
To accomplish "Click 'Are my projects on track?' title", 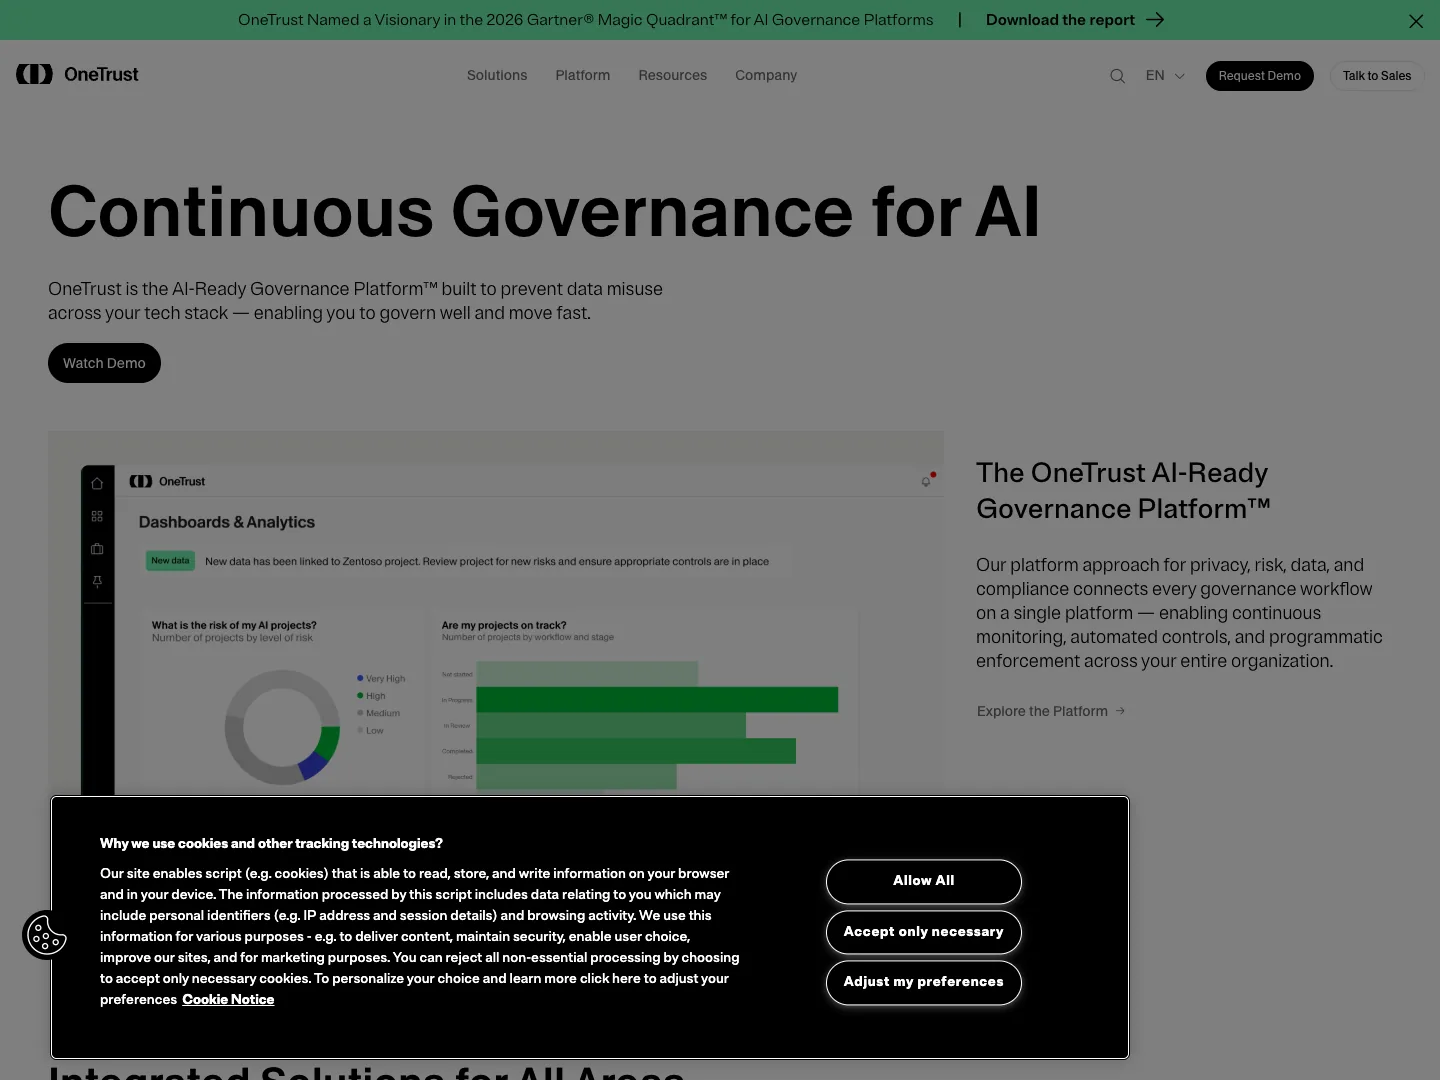I will tap(504, 625).
